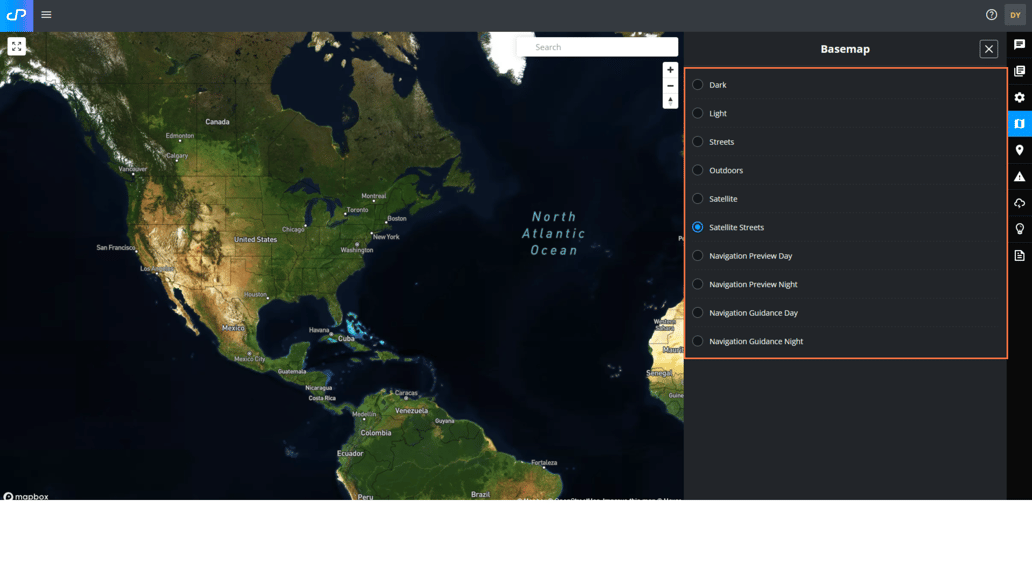Click the help question mark icon
1032x580 pixels.
click(x=991, y=15)
